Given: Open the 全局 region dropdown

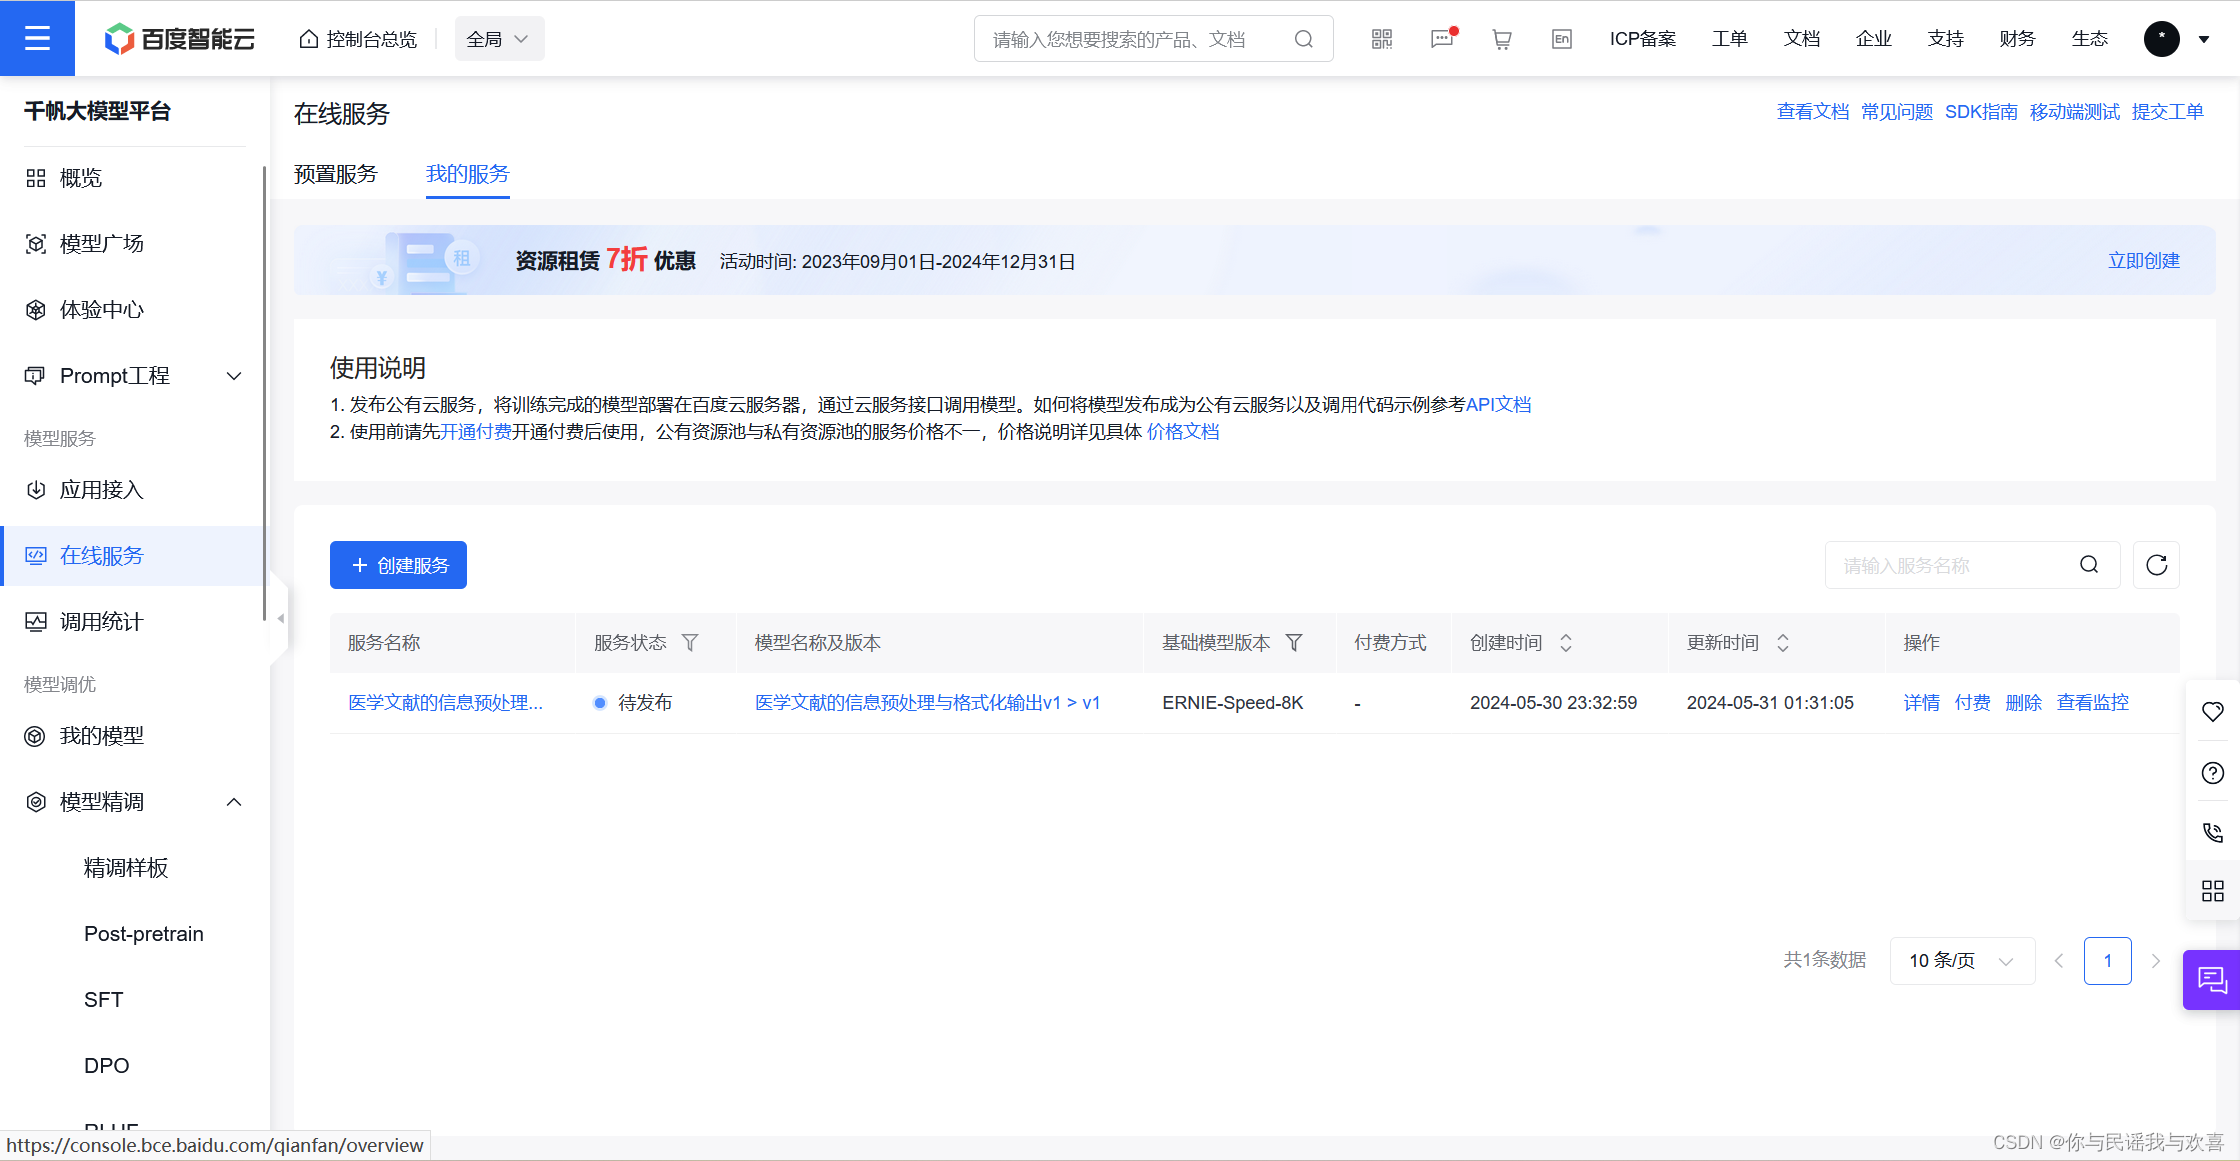Looking at the screenshot, I should [499, 39].
